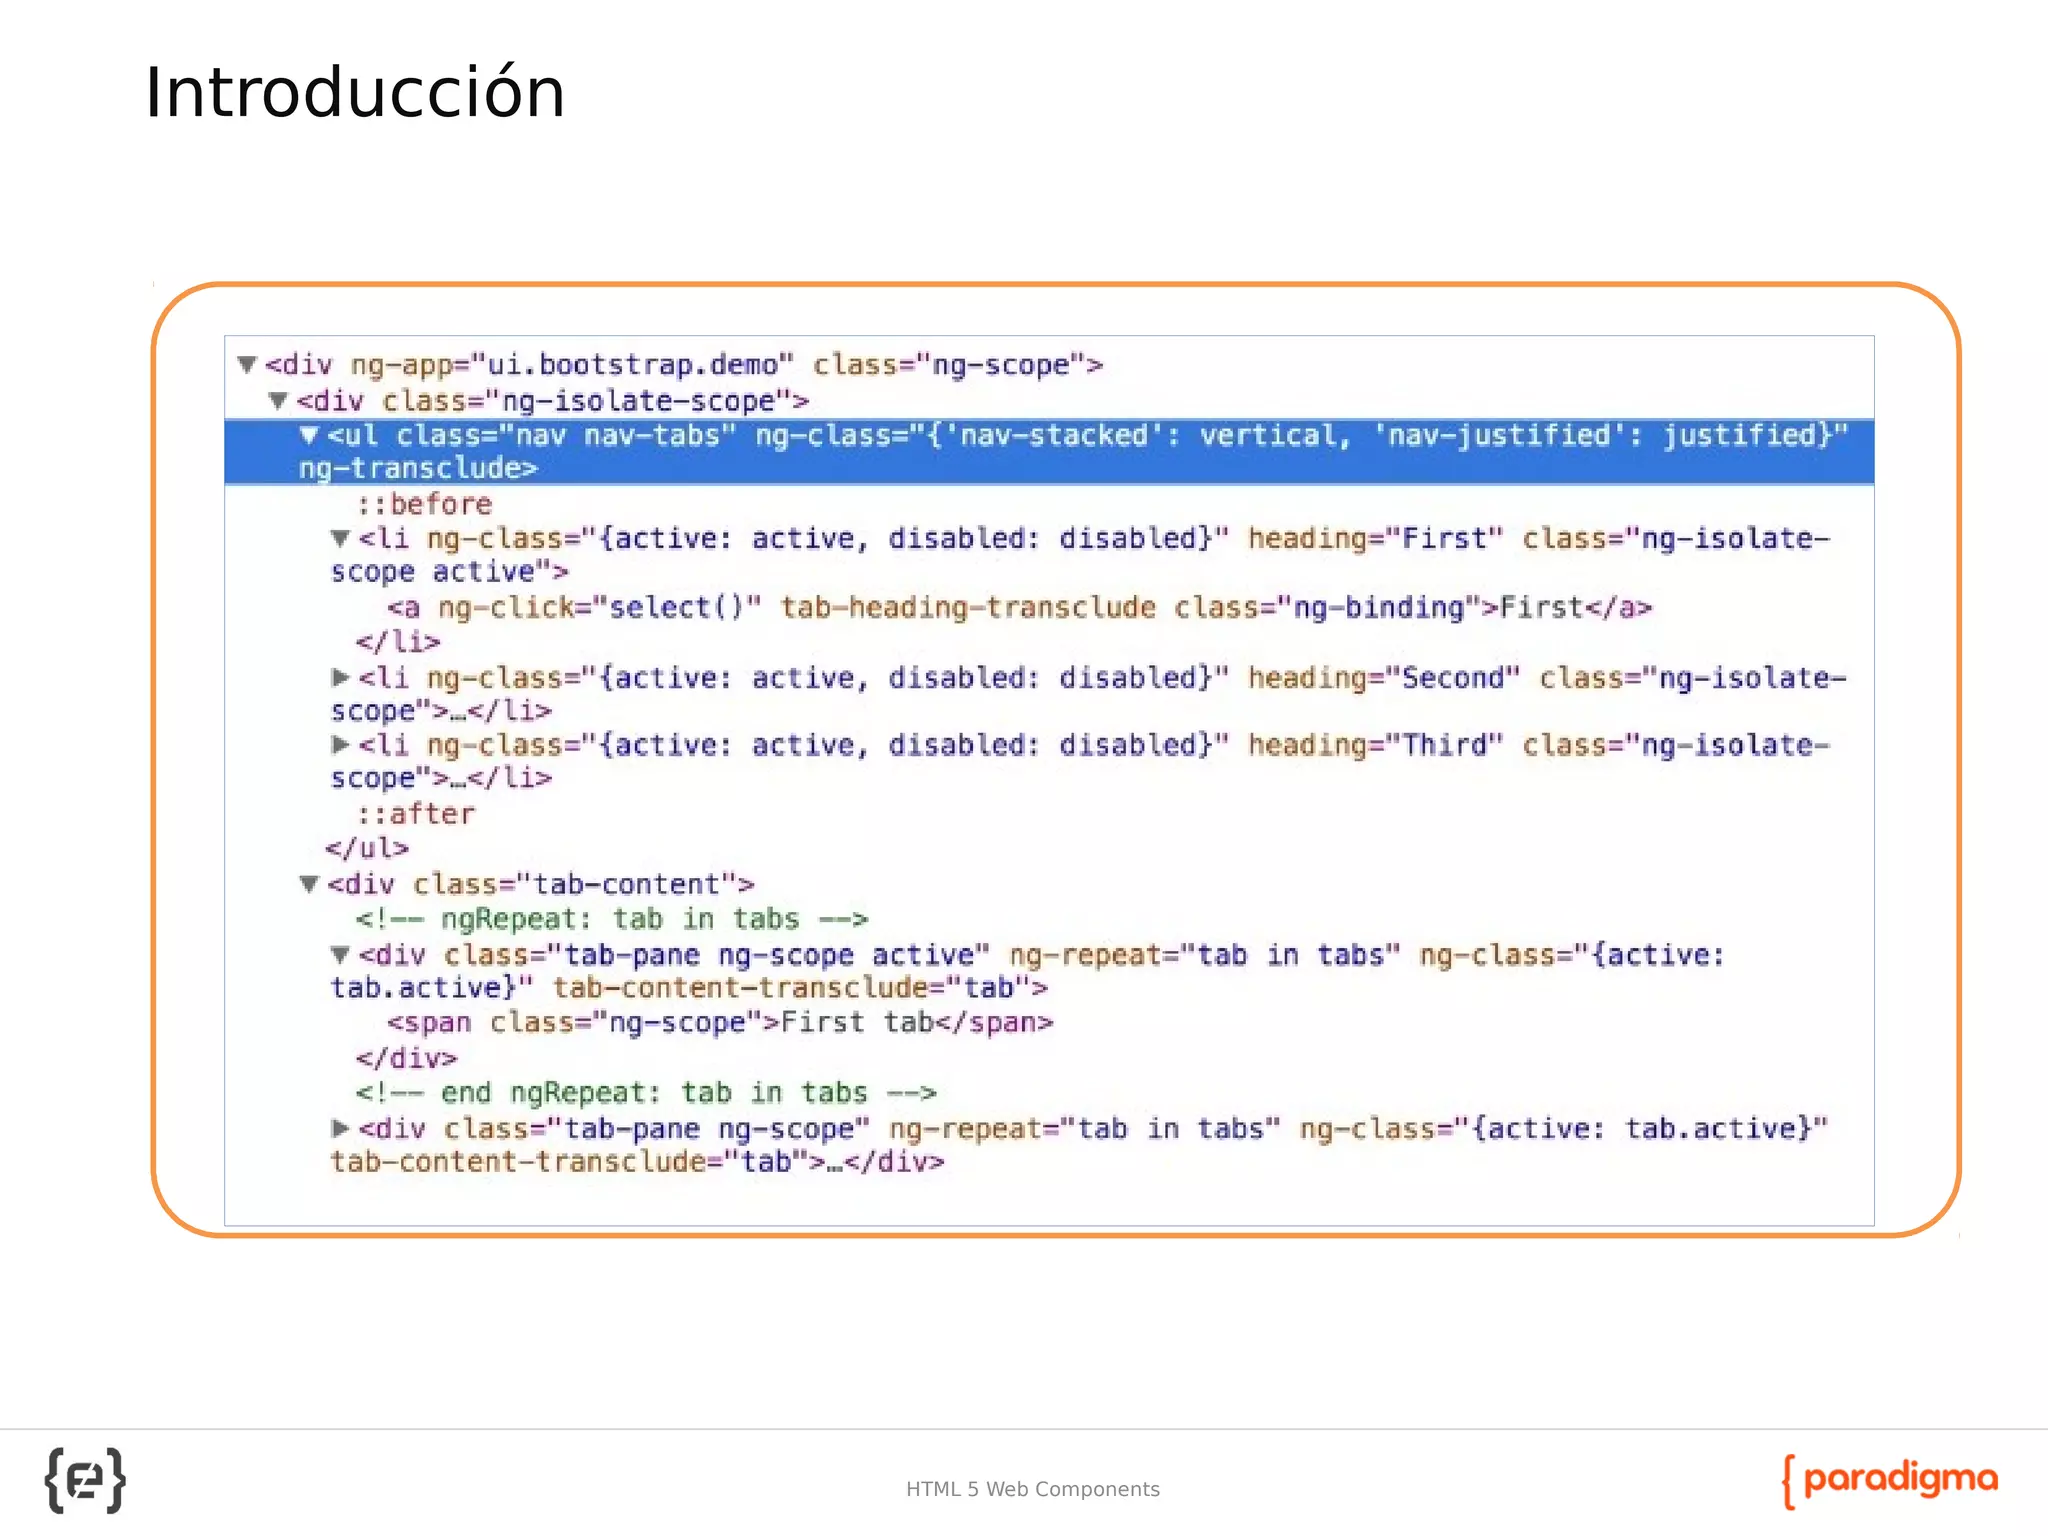Select the span "First tab" row

tap(720, 1023)
